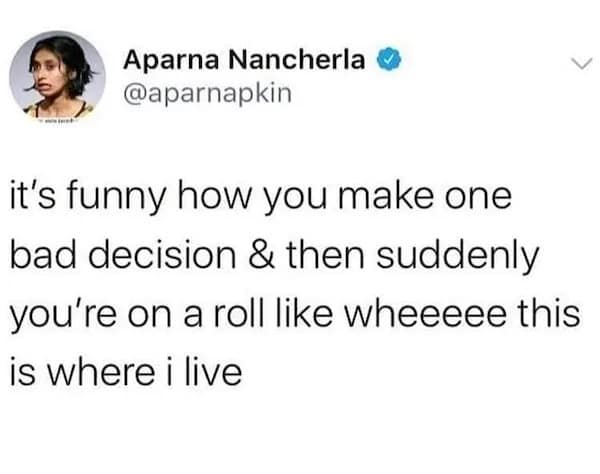This screenshot has height=474, width=600.
Task: Click the blue verified badge icon
Action: (387, 59)
